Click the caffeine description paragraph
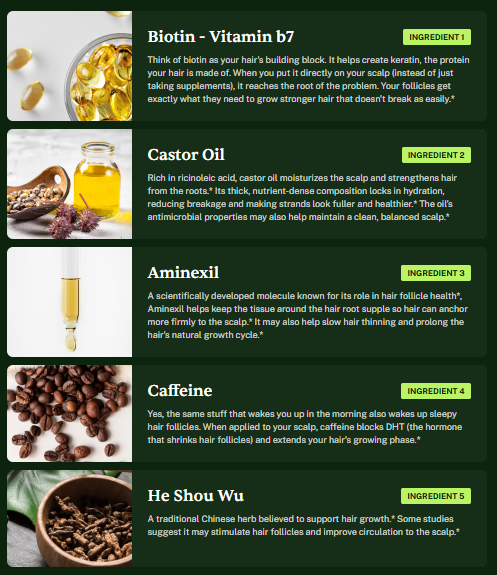The width and height of the screenshot is (497, 575). click(x=305, y=427)
